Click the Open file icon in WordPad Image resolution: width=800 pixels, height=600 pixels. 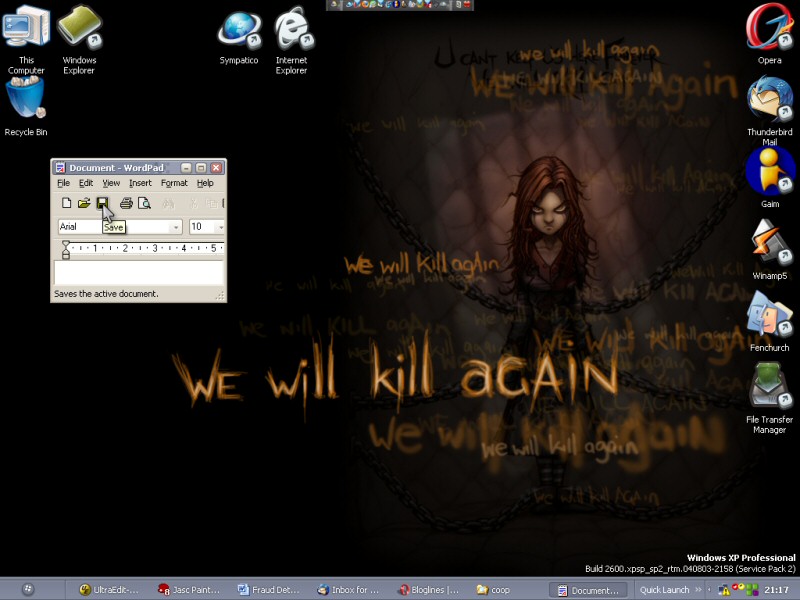click(x=84, y=203)
